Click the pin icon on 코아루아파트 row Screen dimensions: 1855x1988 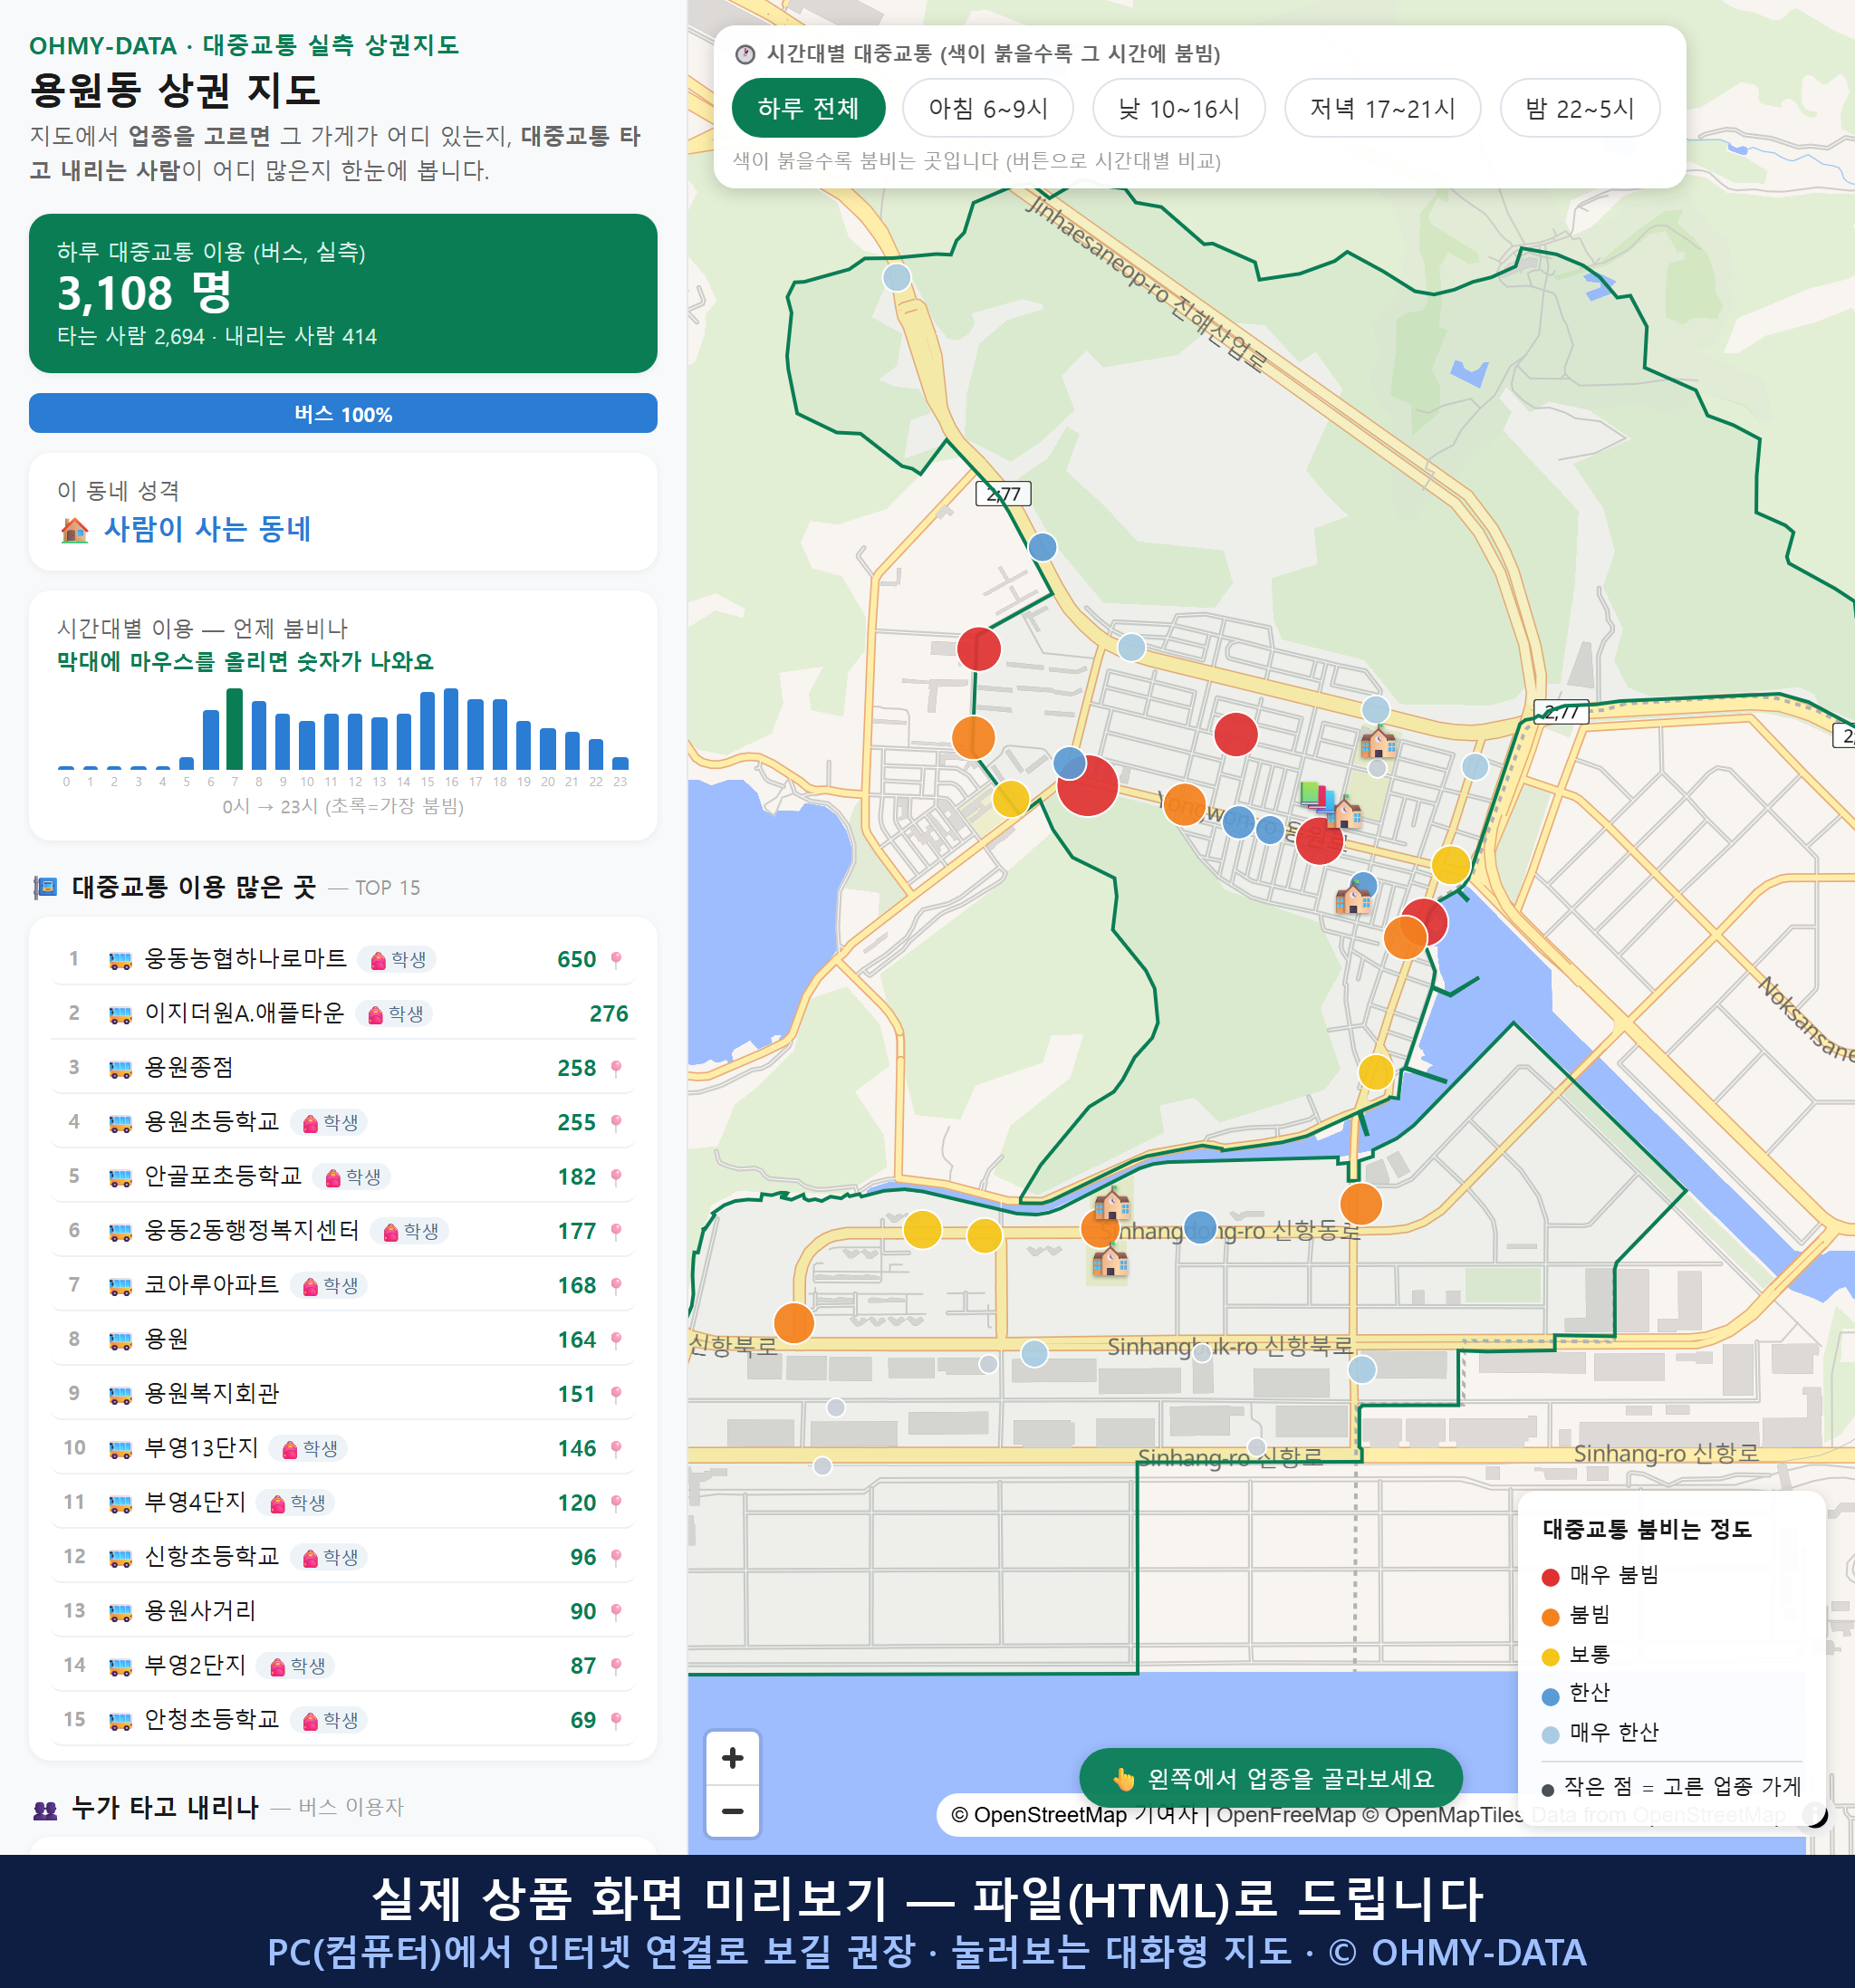click(616, 1286)
